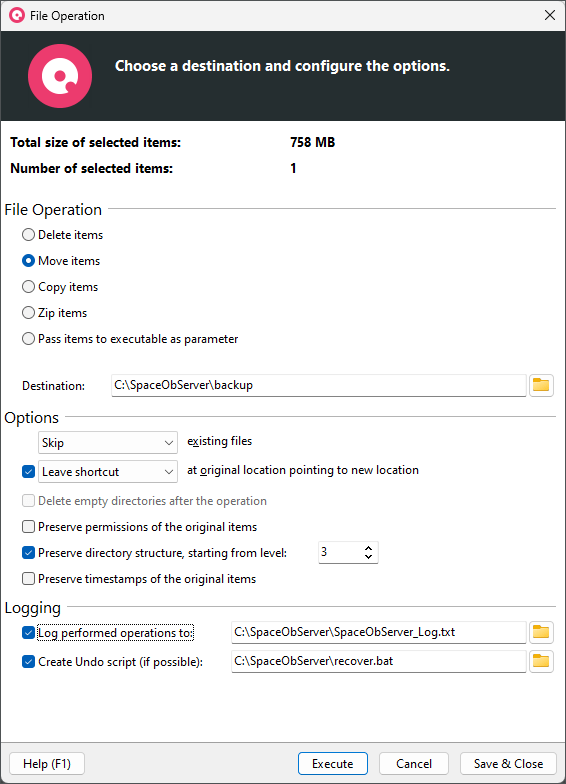This screenshot has width=566, height=784.
Task: Increase directory level with up arrow
Action: (368, 548)
